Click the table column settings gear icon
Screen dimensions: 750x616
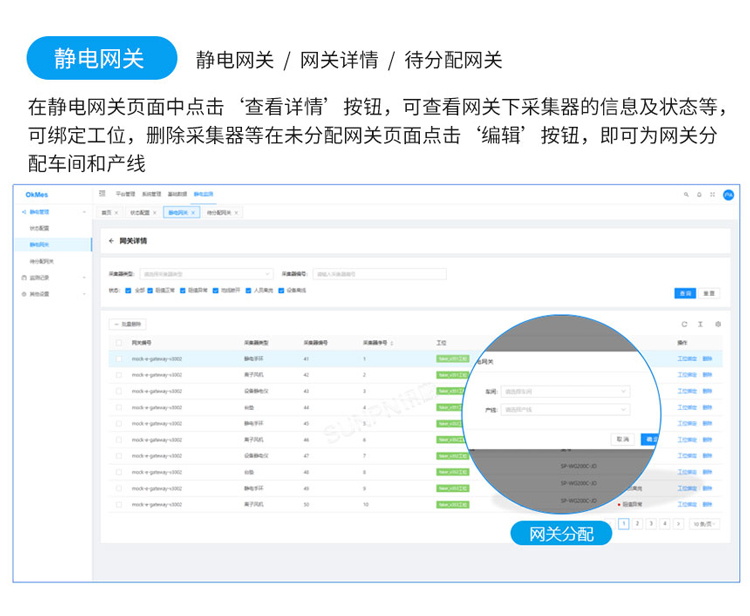point(717,324)
